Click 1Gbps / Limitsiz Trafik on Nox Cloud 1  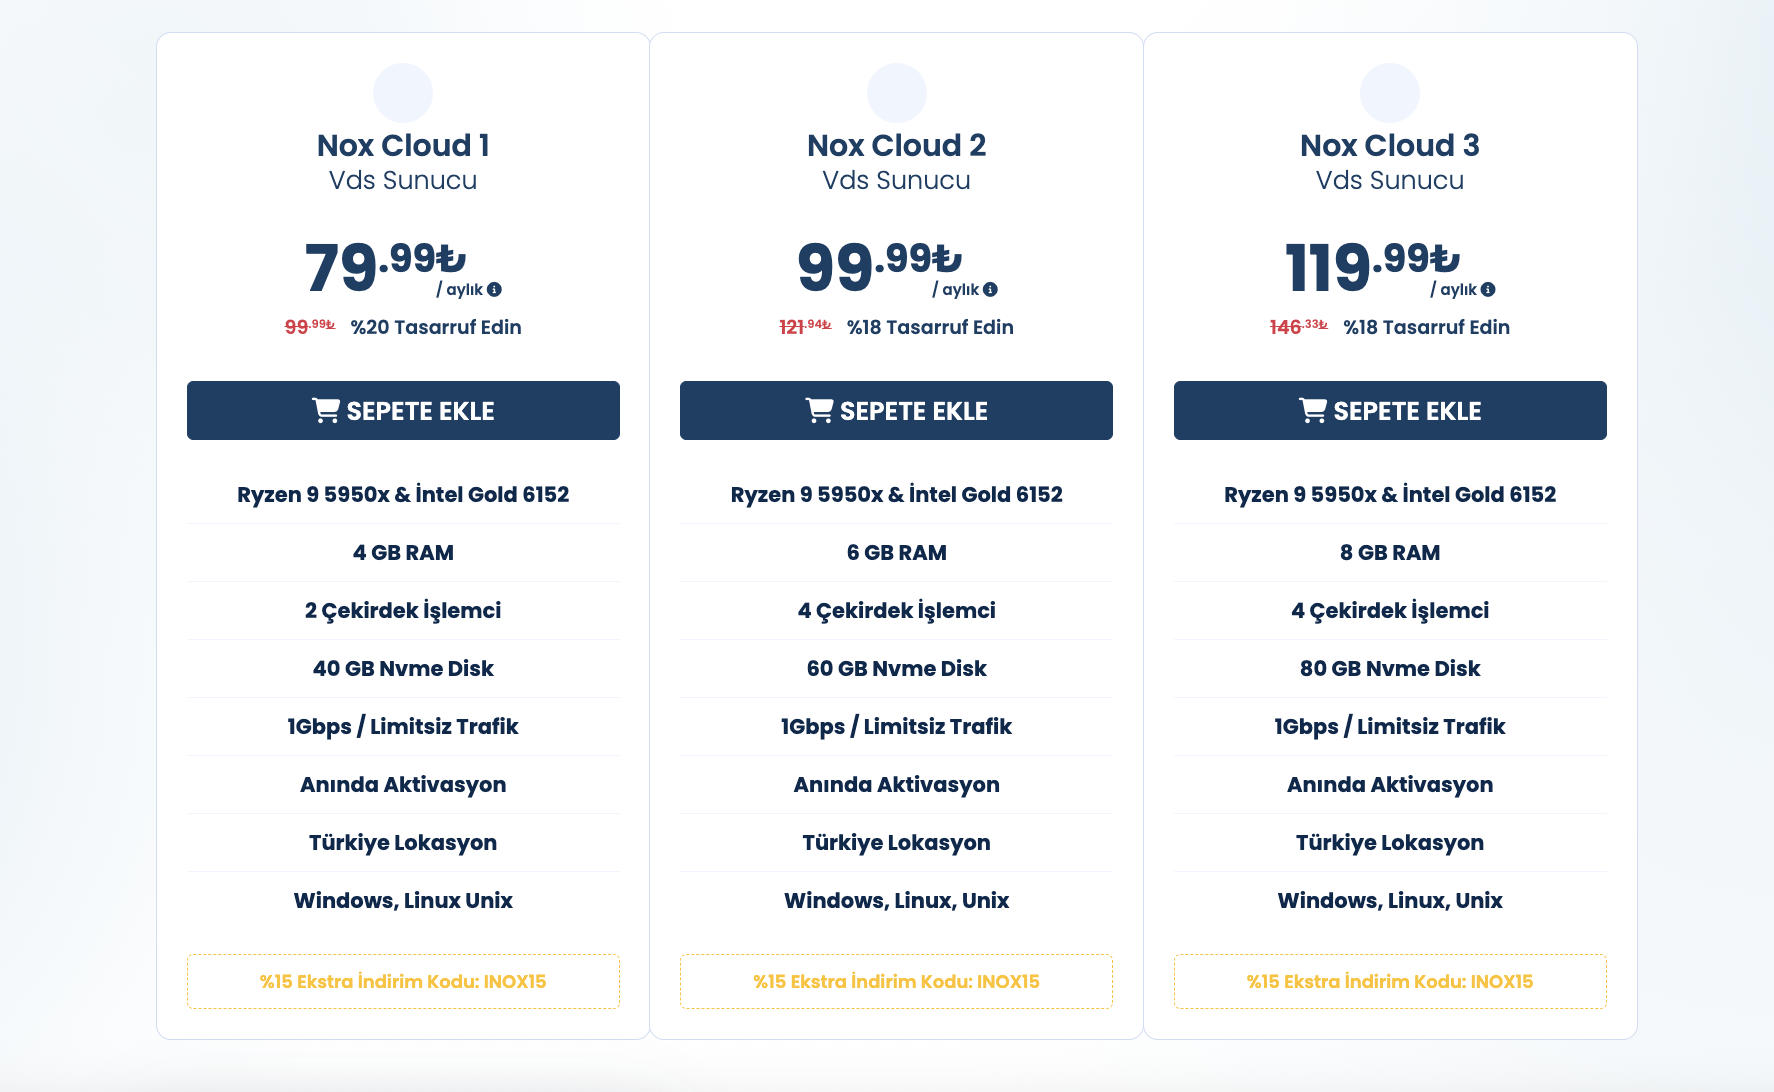(403, 727)
